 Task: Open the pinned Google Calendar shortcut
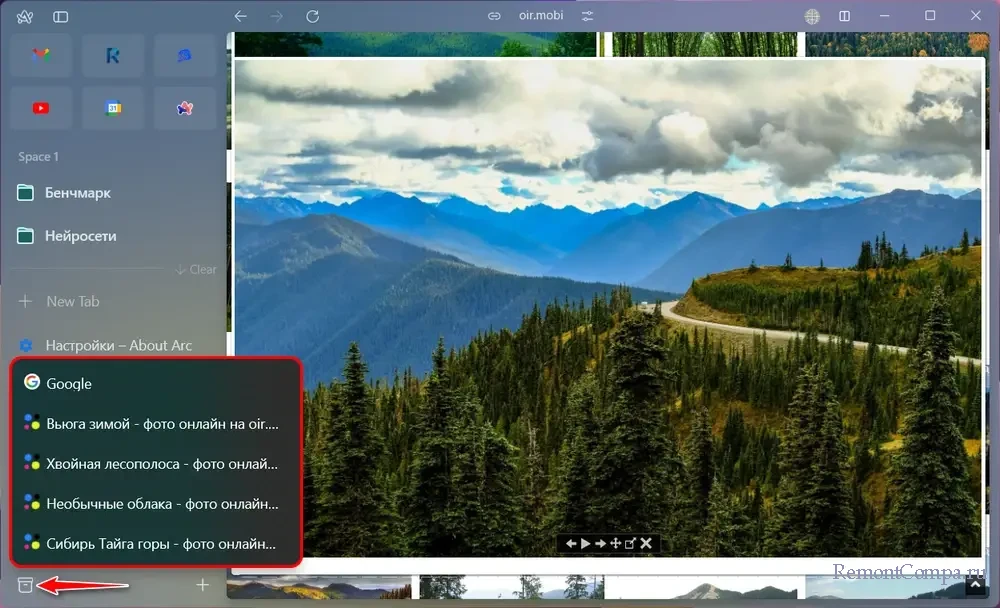pyautogui.click(x=113, y=108)
